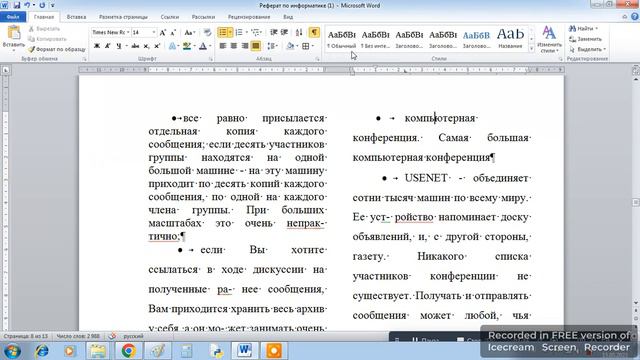The width and height of the screenshot is (640, 360).
Task: Click the Paste (Вставить) icon
Action: 13,33
